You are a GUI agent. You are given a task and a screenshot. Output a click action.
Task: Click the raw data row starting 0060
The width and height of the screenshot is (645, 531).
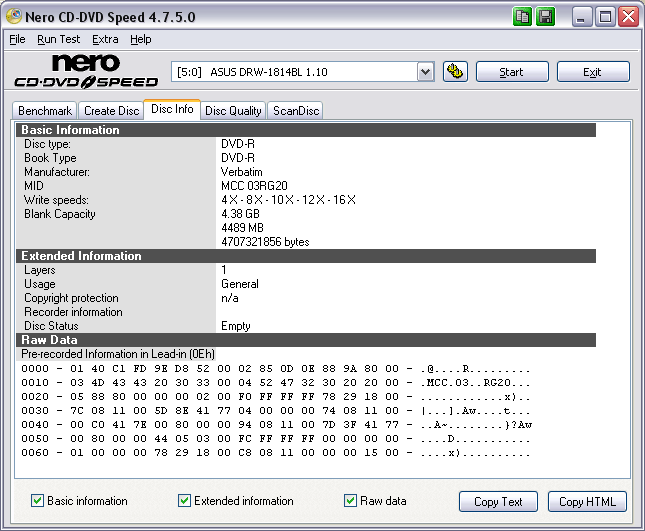pyautogui.click(x=276, y=452)
